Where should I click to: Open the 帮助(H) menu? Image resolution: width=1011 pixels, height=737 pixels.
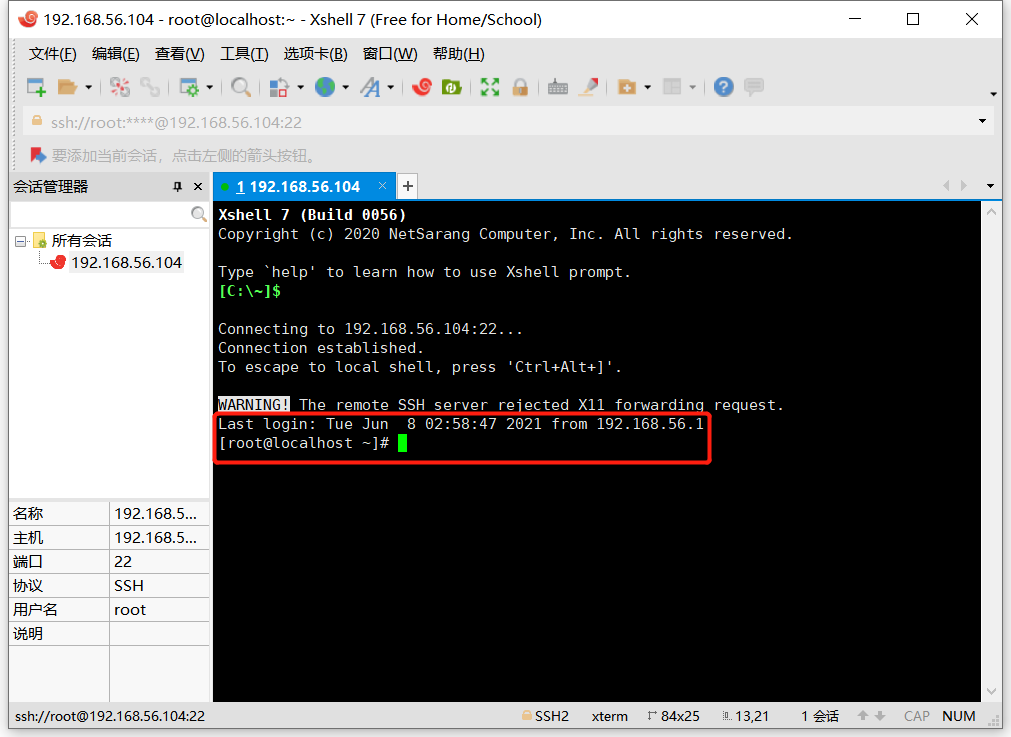(x=458, y=54)
